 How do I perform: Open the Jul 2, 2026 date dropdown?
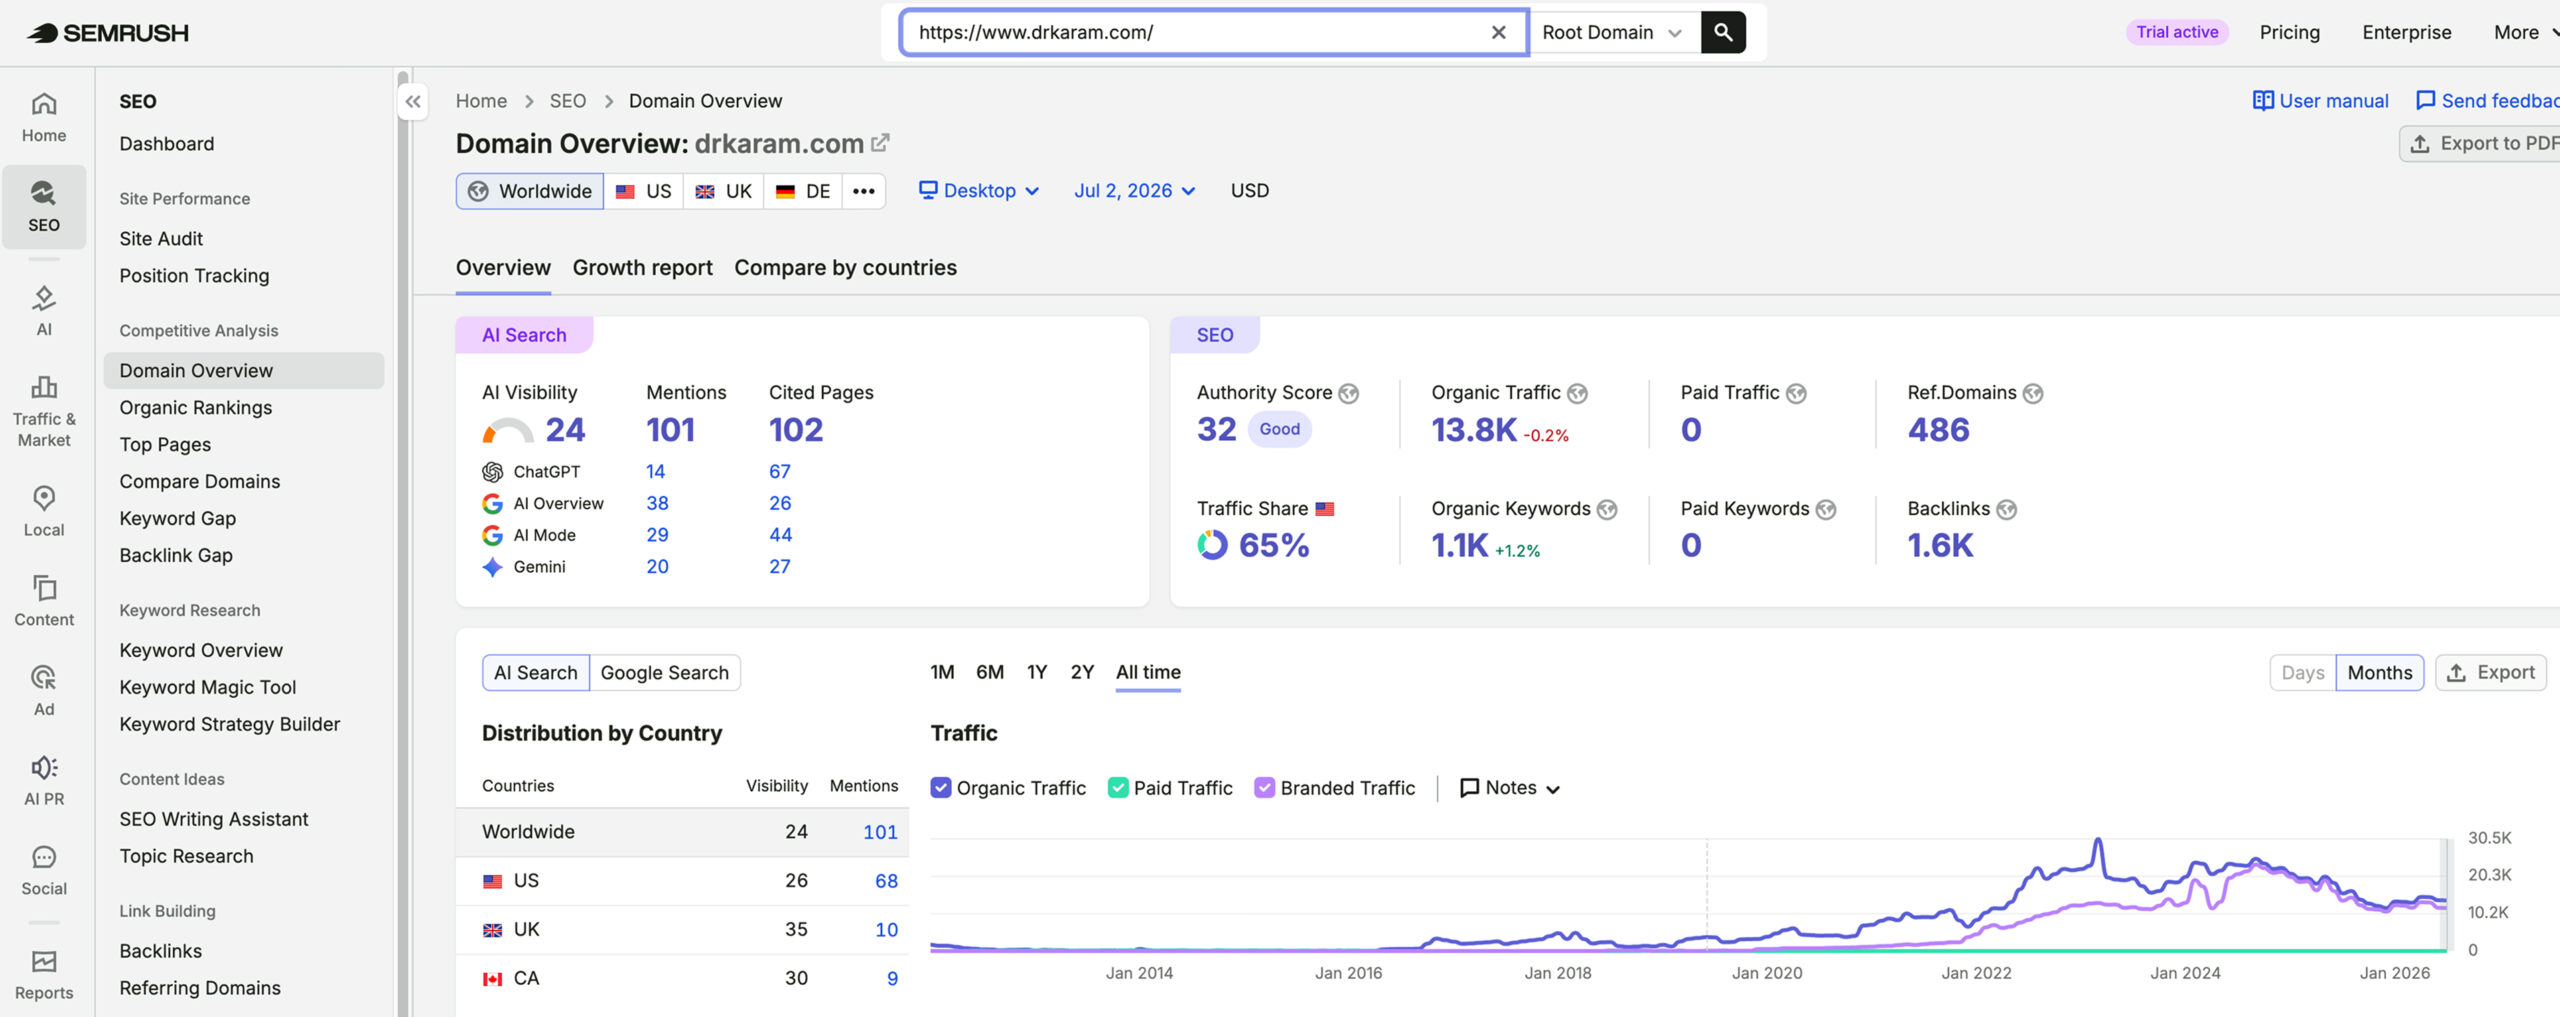1134,191
